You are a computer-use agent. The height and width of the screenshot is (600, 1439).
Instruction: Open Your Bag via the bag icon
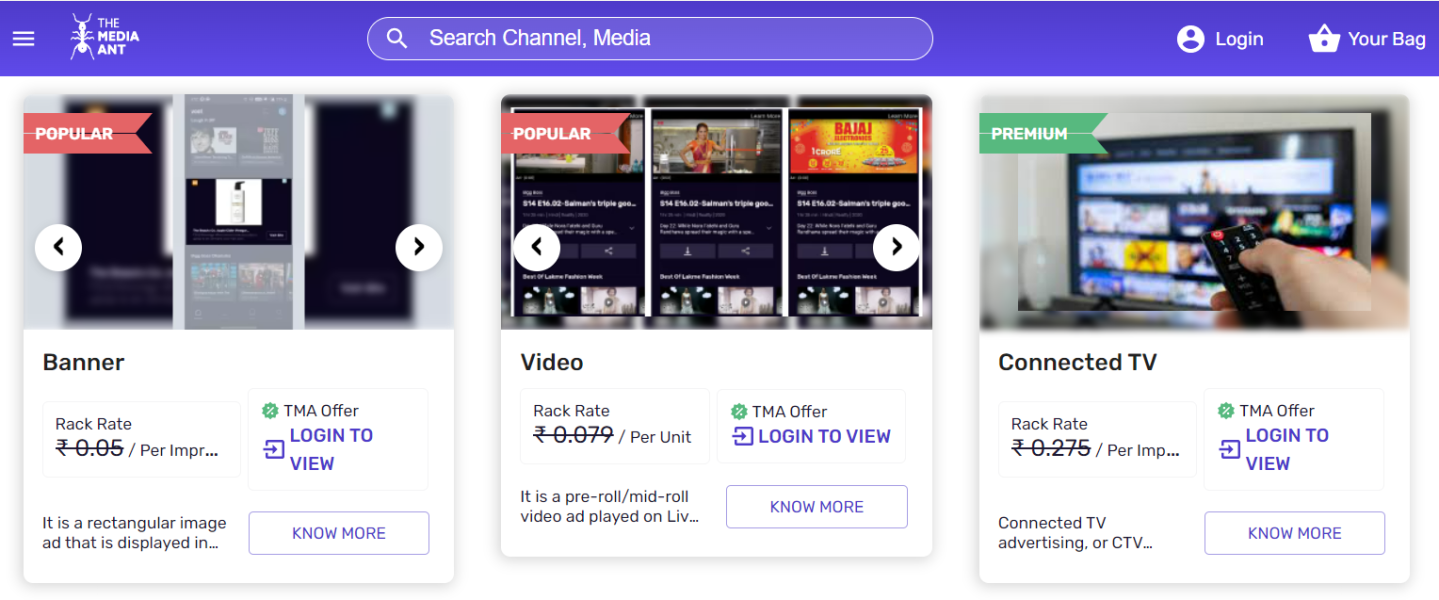point(1324,38)
